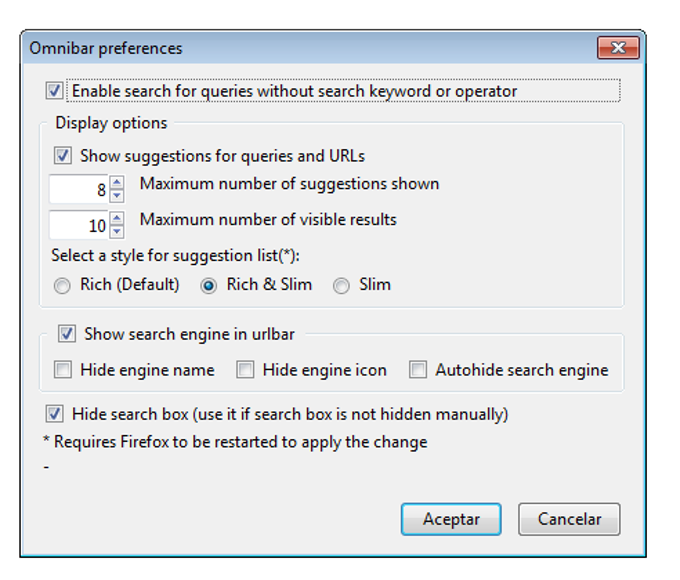Toggle Show search engine in urlbar

67,334
